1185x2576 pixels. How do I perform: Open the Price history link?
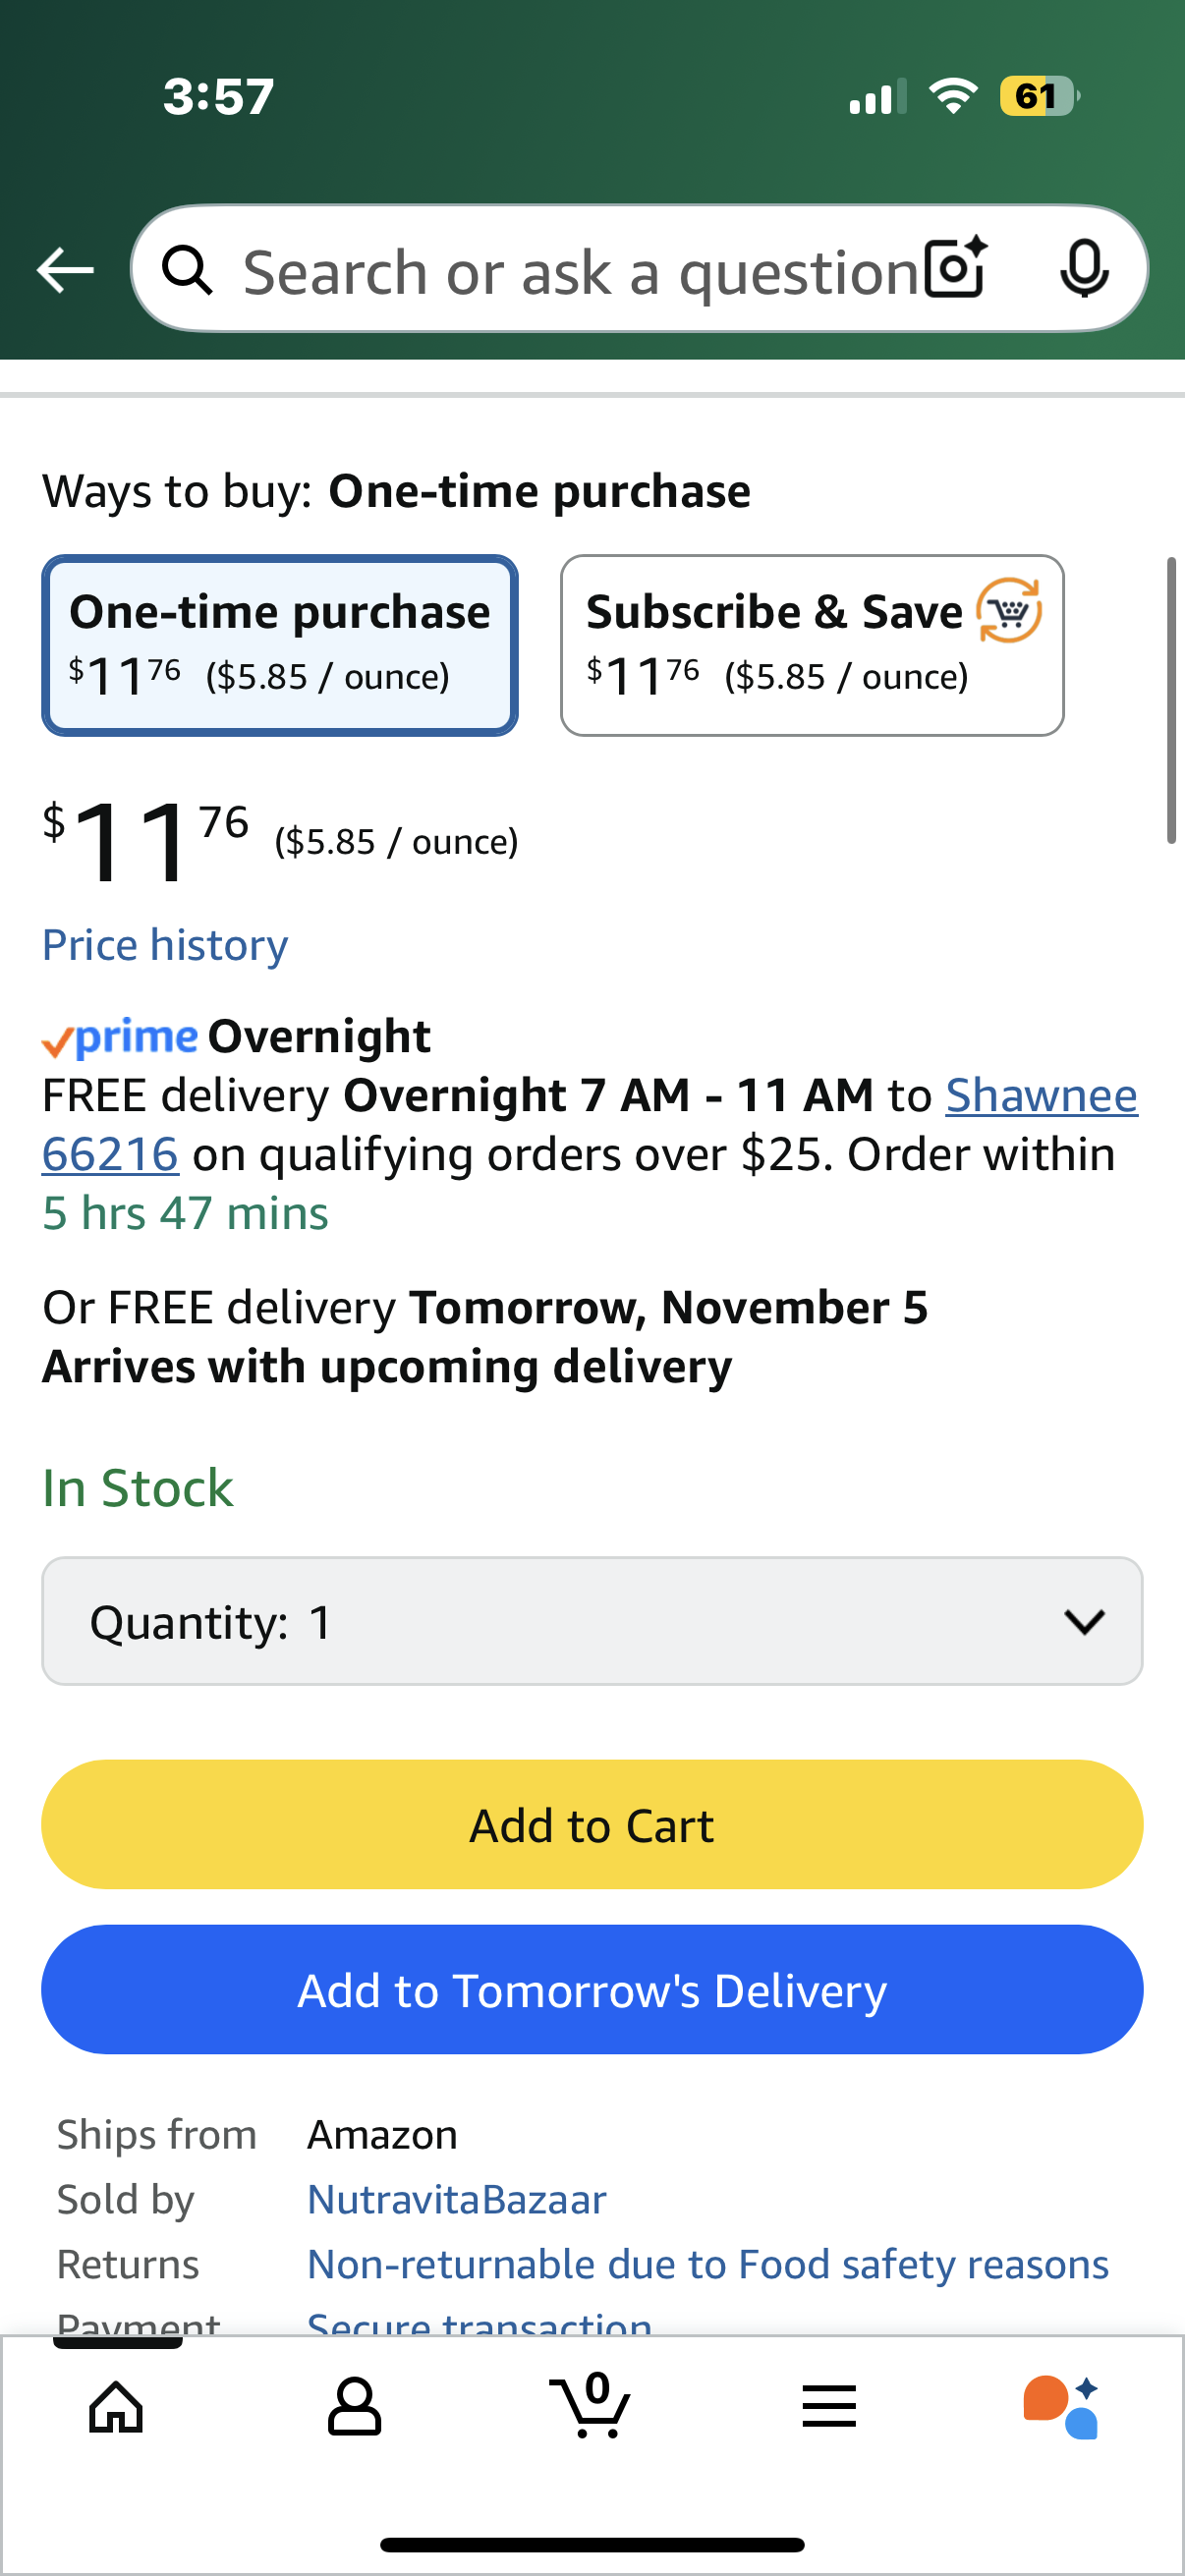pyautogui.click(x=165, y=945)
